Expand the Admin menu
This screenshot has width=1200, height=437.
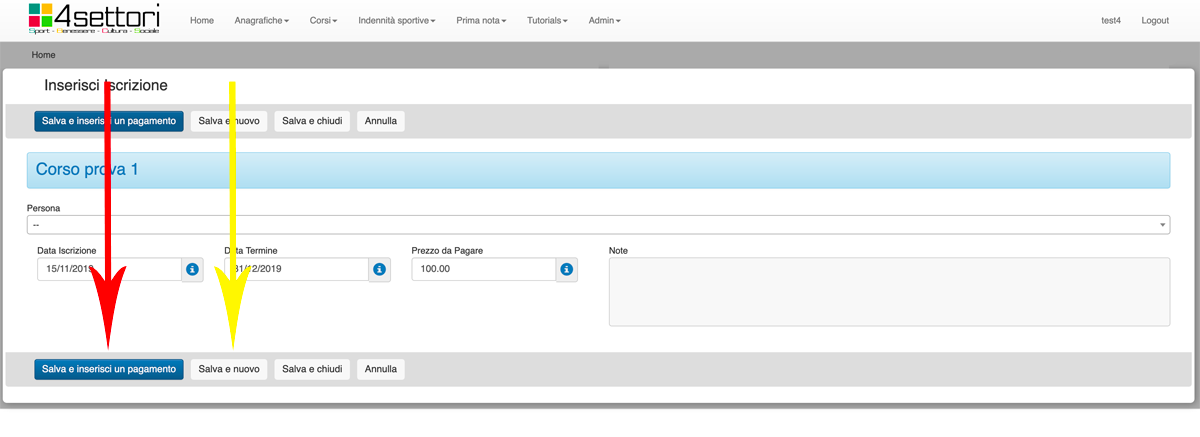point(604,21)
